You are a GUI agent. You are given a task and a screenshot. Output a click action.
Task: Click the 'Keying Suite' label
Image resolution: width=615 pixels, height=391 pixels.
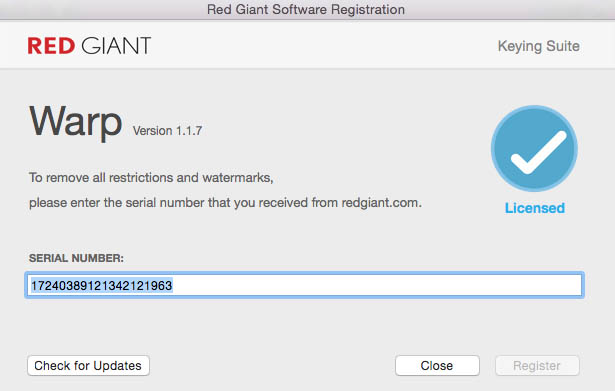[x=539, y=46]
